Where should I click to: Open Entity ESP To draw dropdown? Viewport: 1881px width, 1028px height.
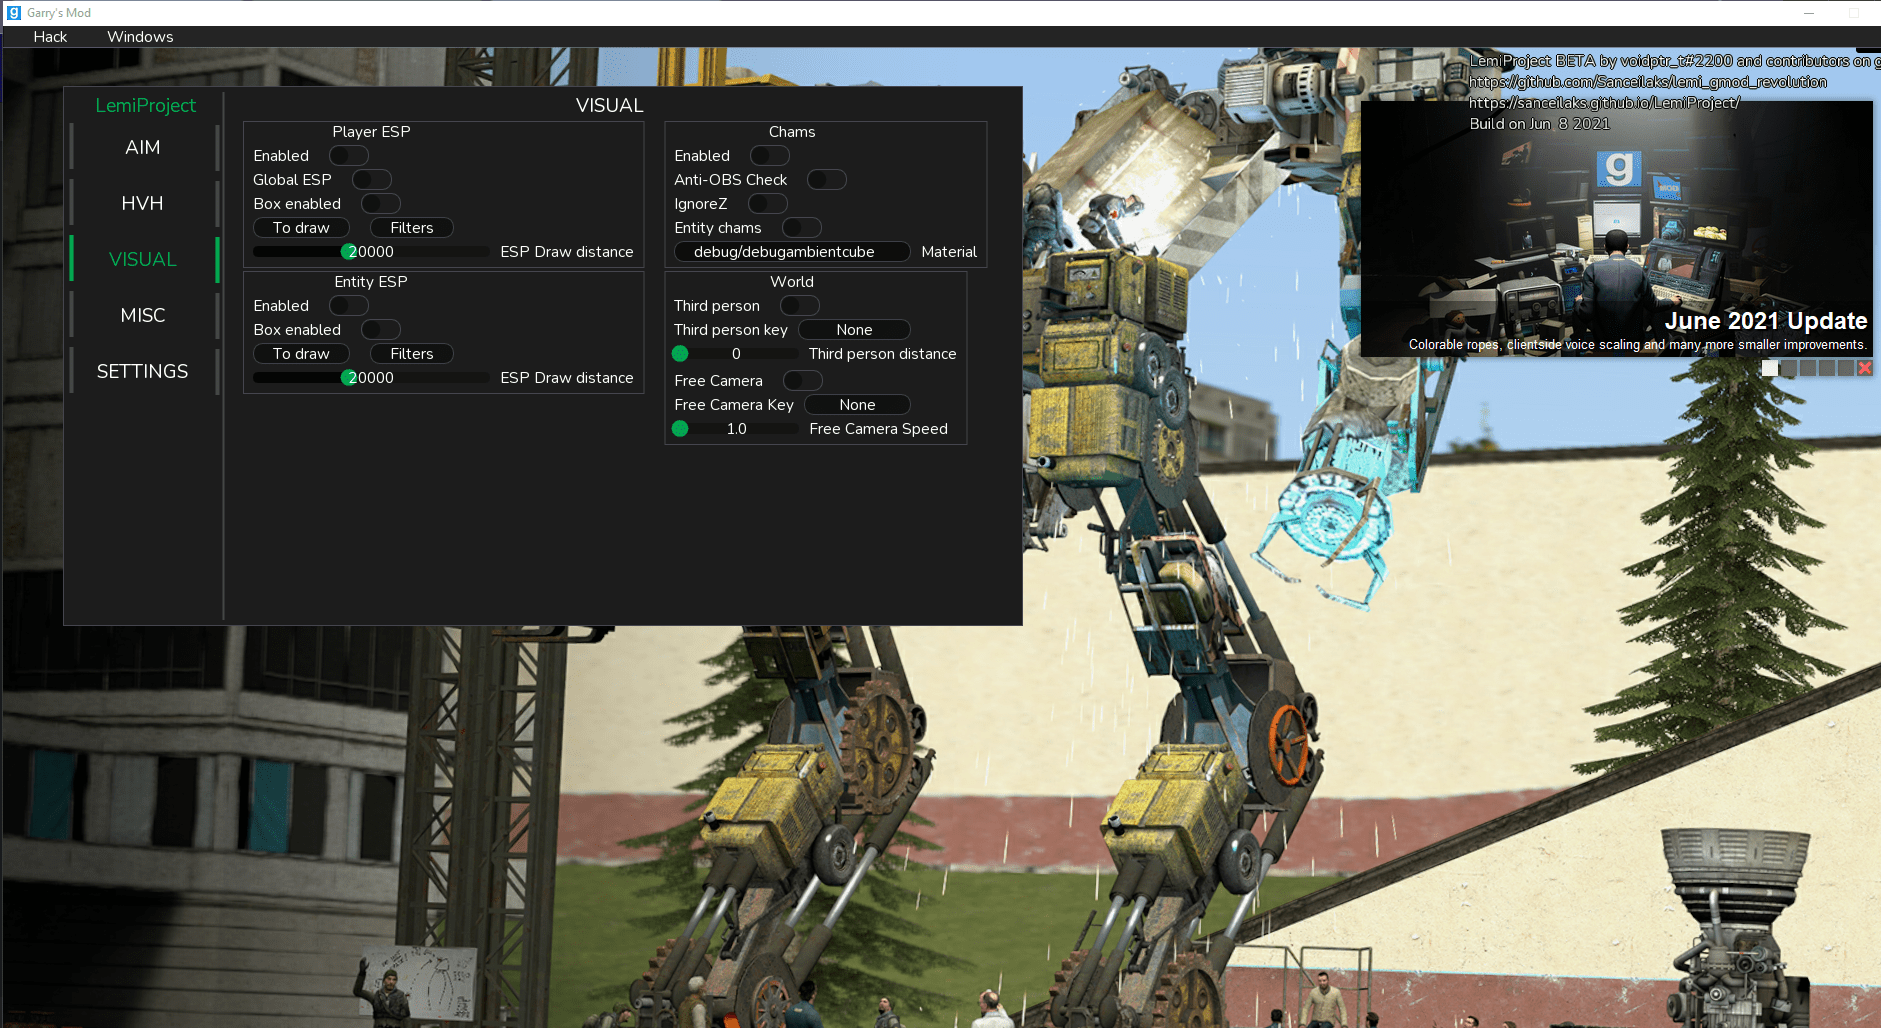pyautogui.click(x=301, y=354)
